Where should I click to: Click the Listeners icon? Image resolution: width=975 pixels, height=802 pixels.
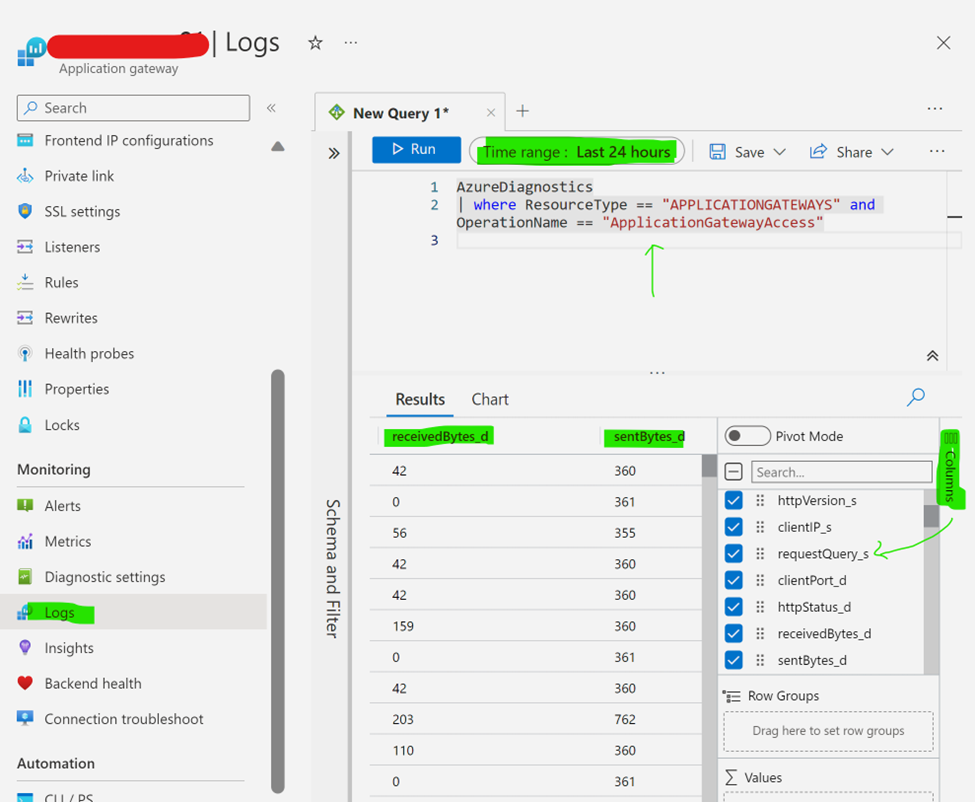coord(25,247)
